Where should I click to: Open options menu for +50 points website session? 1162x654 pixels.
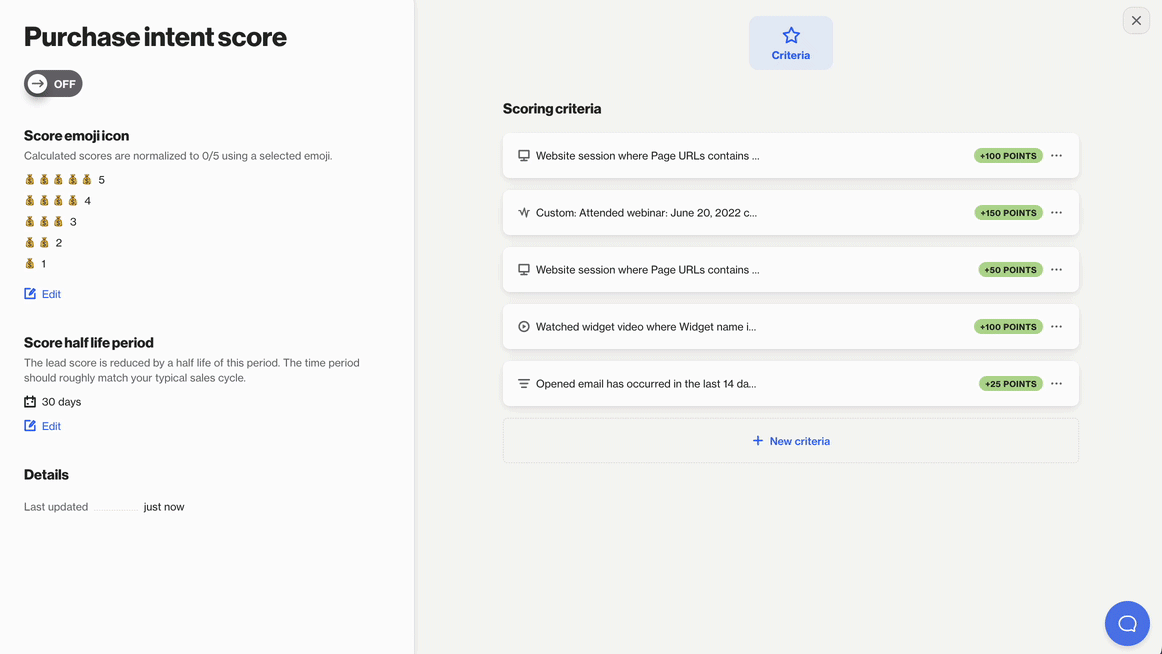pos(1056,270)
